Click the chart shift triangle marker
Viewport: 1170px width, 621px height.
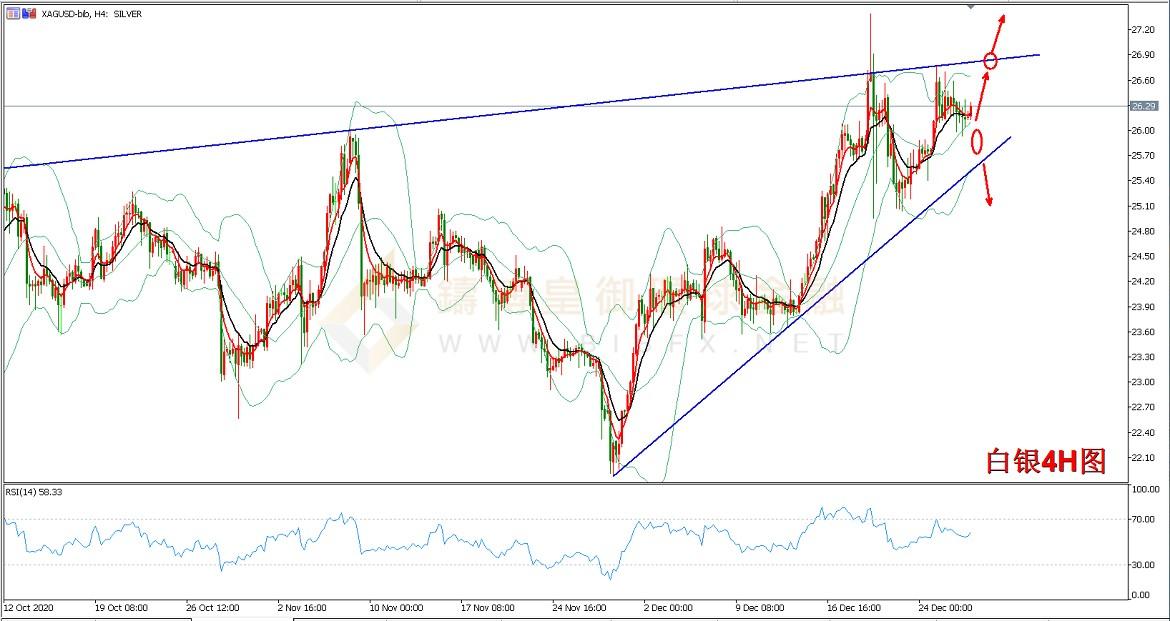click(x=969, y=6)
